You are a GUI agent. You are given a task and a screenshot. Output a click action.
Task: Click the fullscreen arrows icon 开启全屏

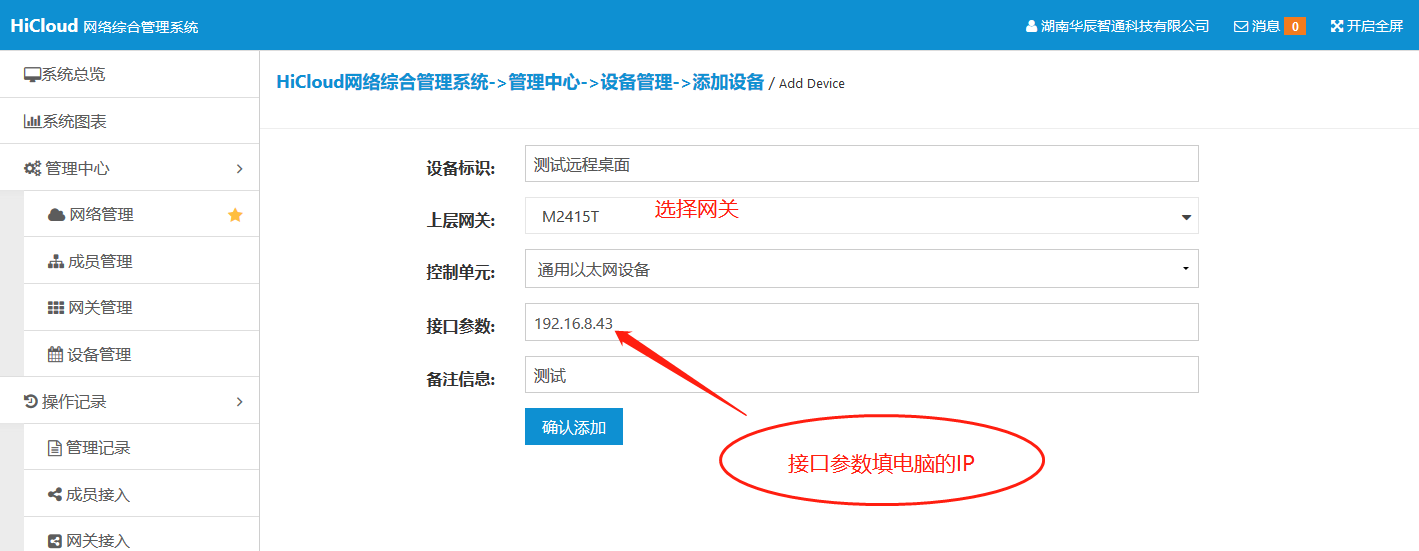tap(1337, 27)
